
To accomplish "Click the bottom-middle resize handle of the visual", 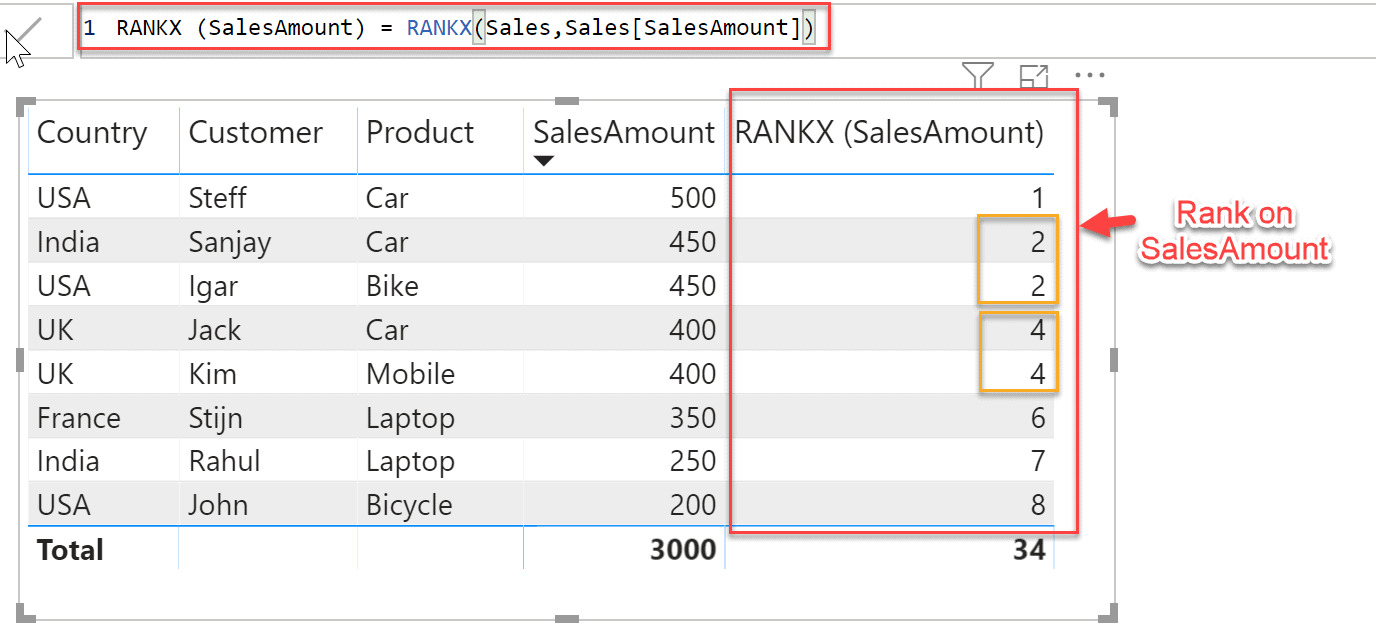I will click(566, 619).
